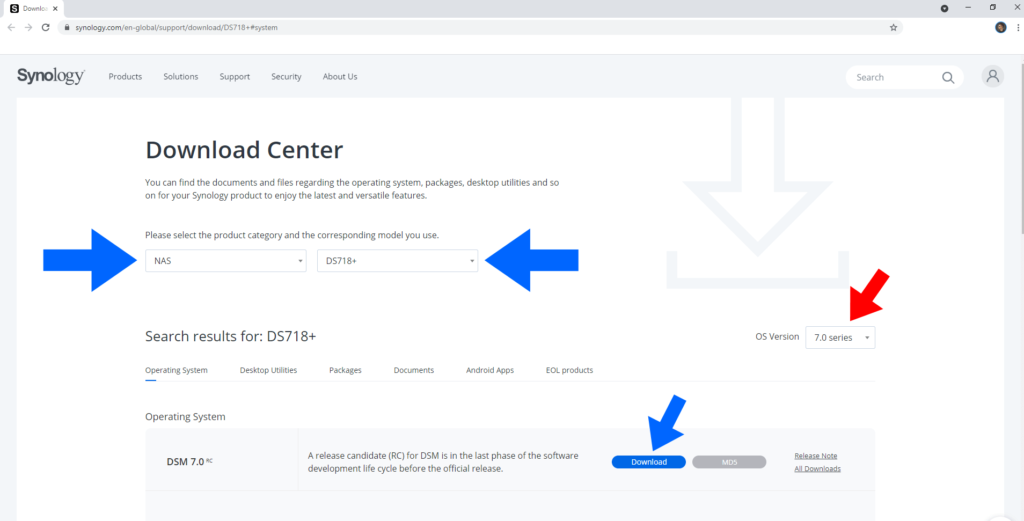
Task: Click the Synology logo
Action: coord(51,76)
